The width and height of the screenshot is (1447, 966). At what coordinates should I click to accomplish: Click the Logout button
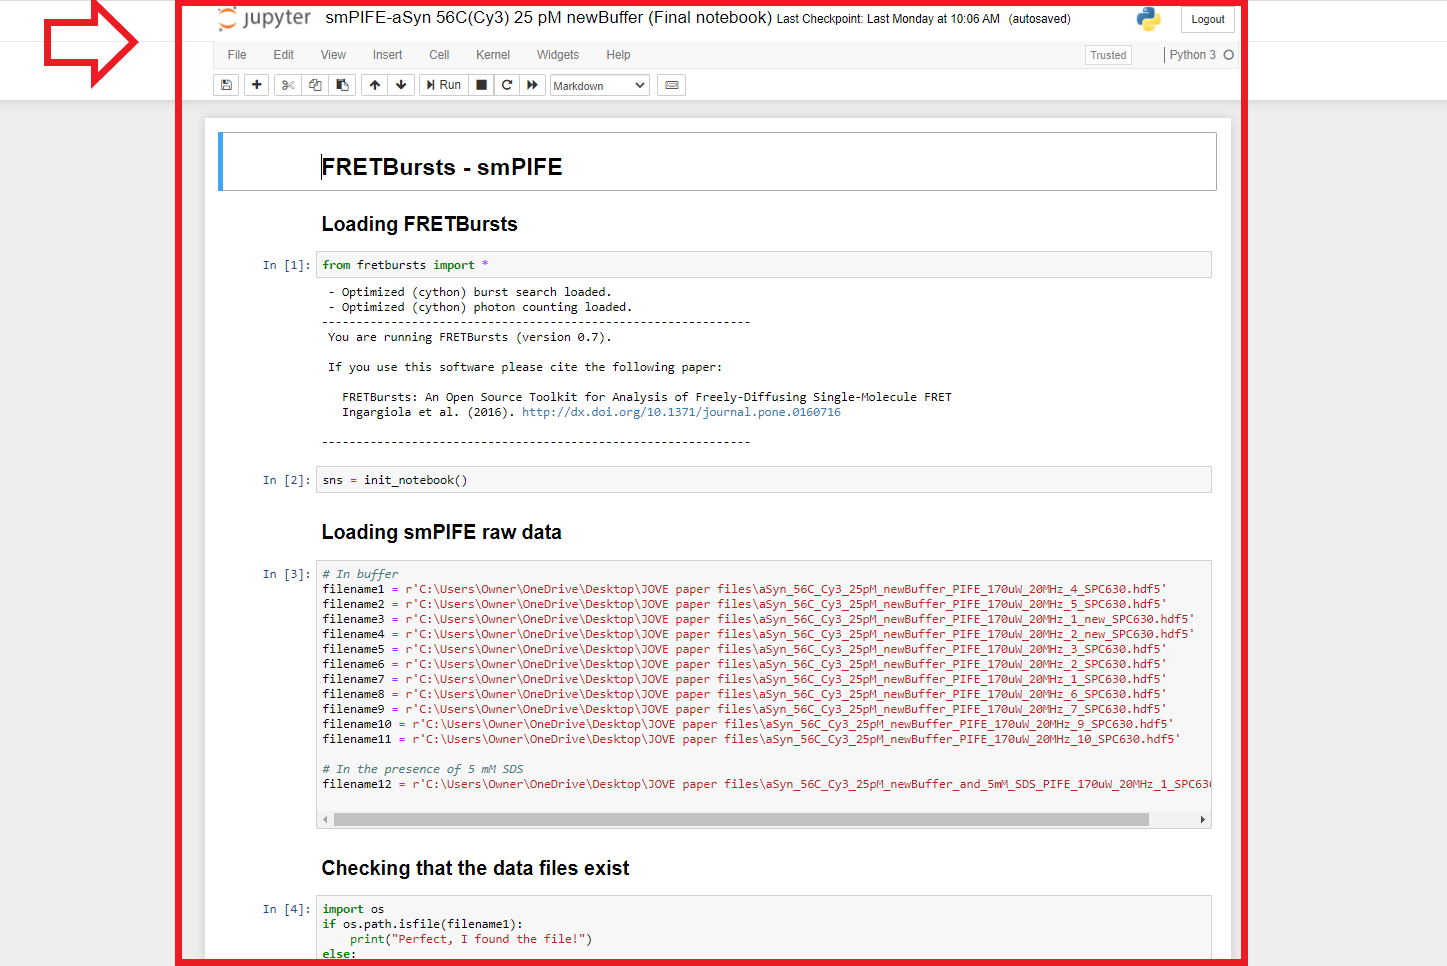coord(1207,19)
